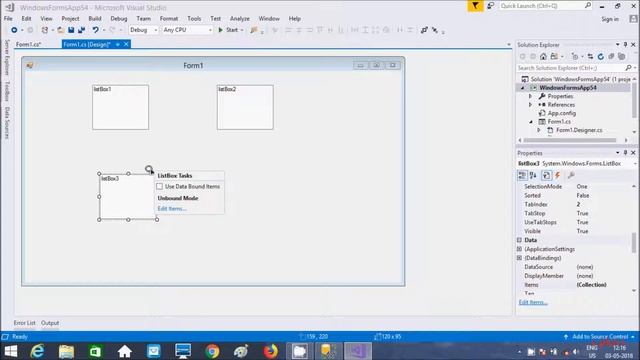640x360 pixels.
Task: Click the Sorted property value False
Action: click(x=582, y=196)
